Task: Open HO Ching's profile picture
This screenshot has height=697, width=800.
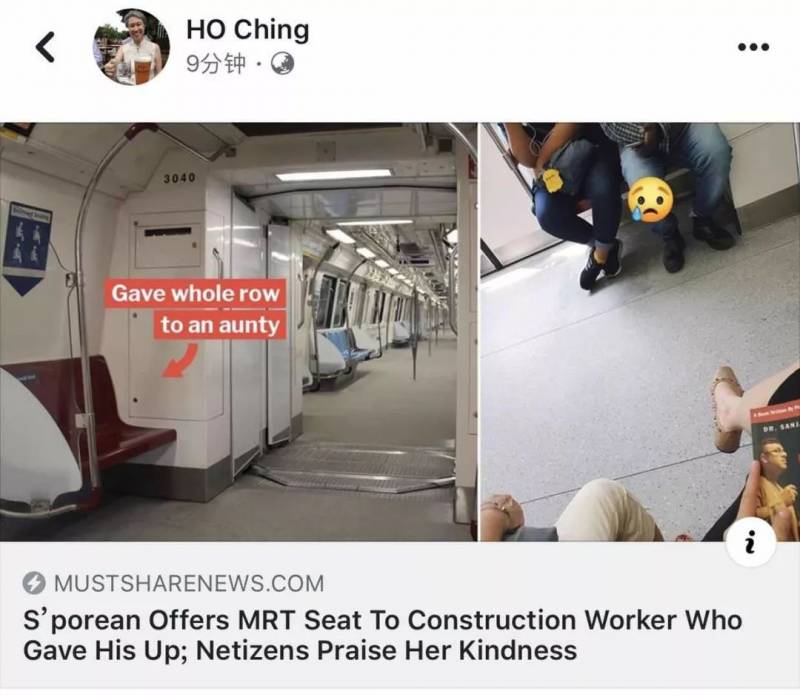Action: point(131,47)
